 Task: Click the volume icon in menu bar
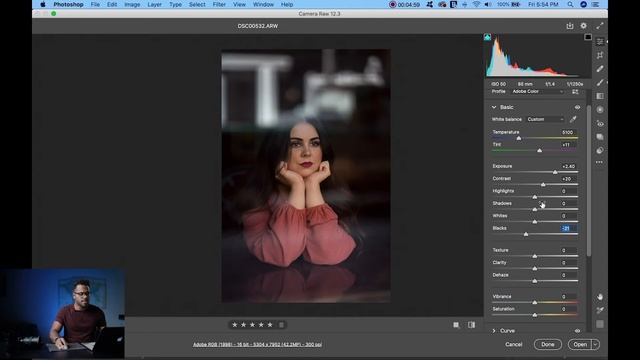(x=488, y=4)
